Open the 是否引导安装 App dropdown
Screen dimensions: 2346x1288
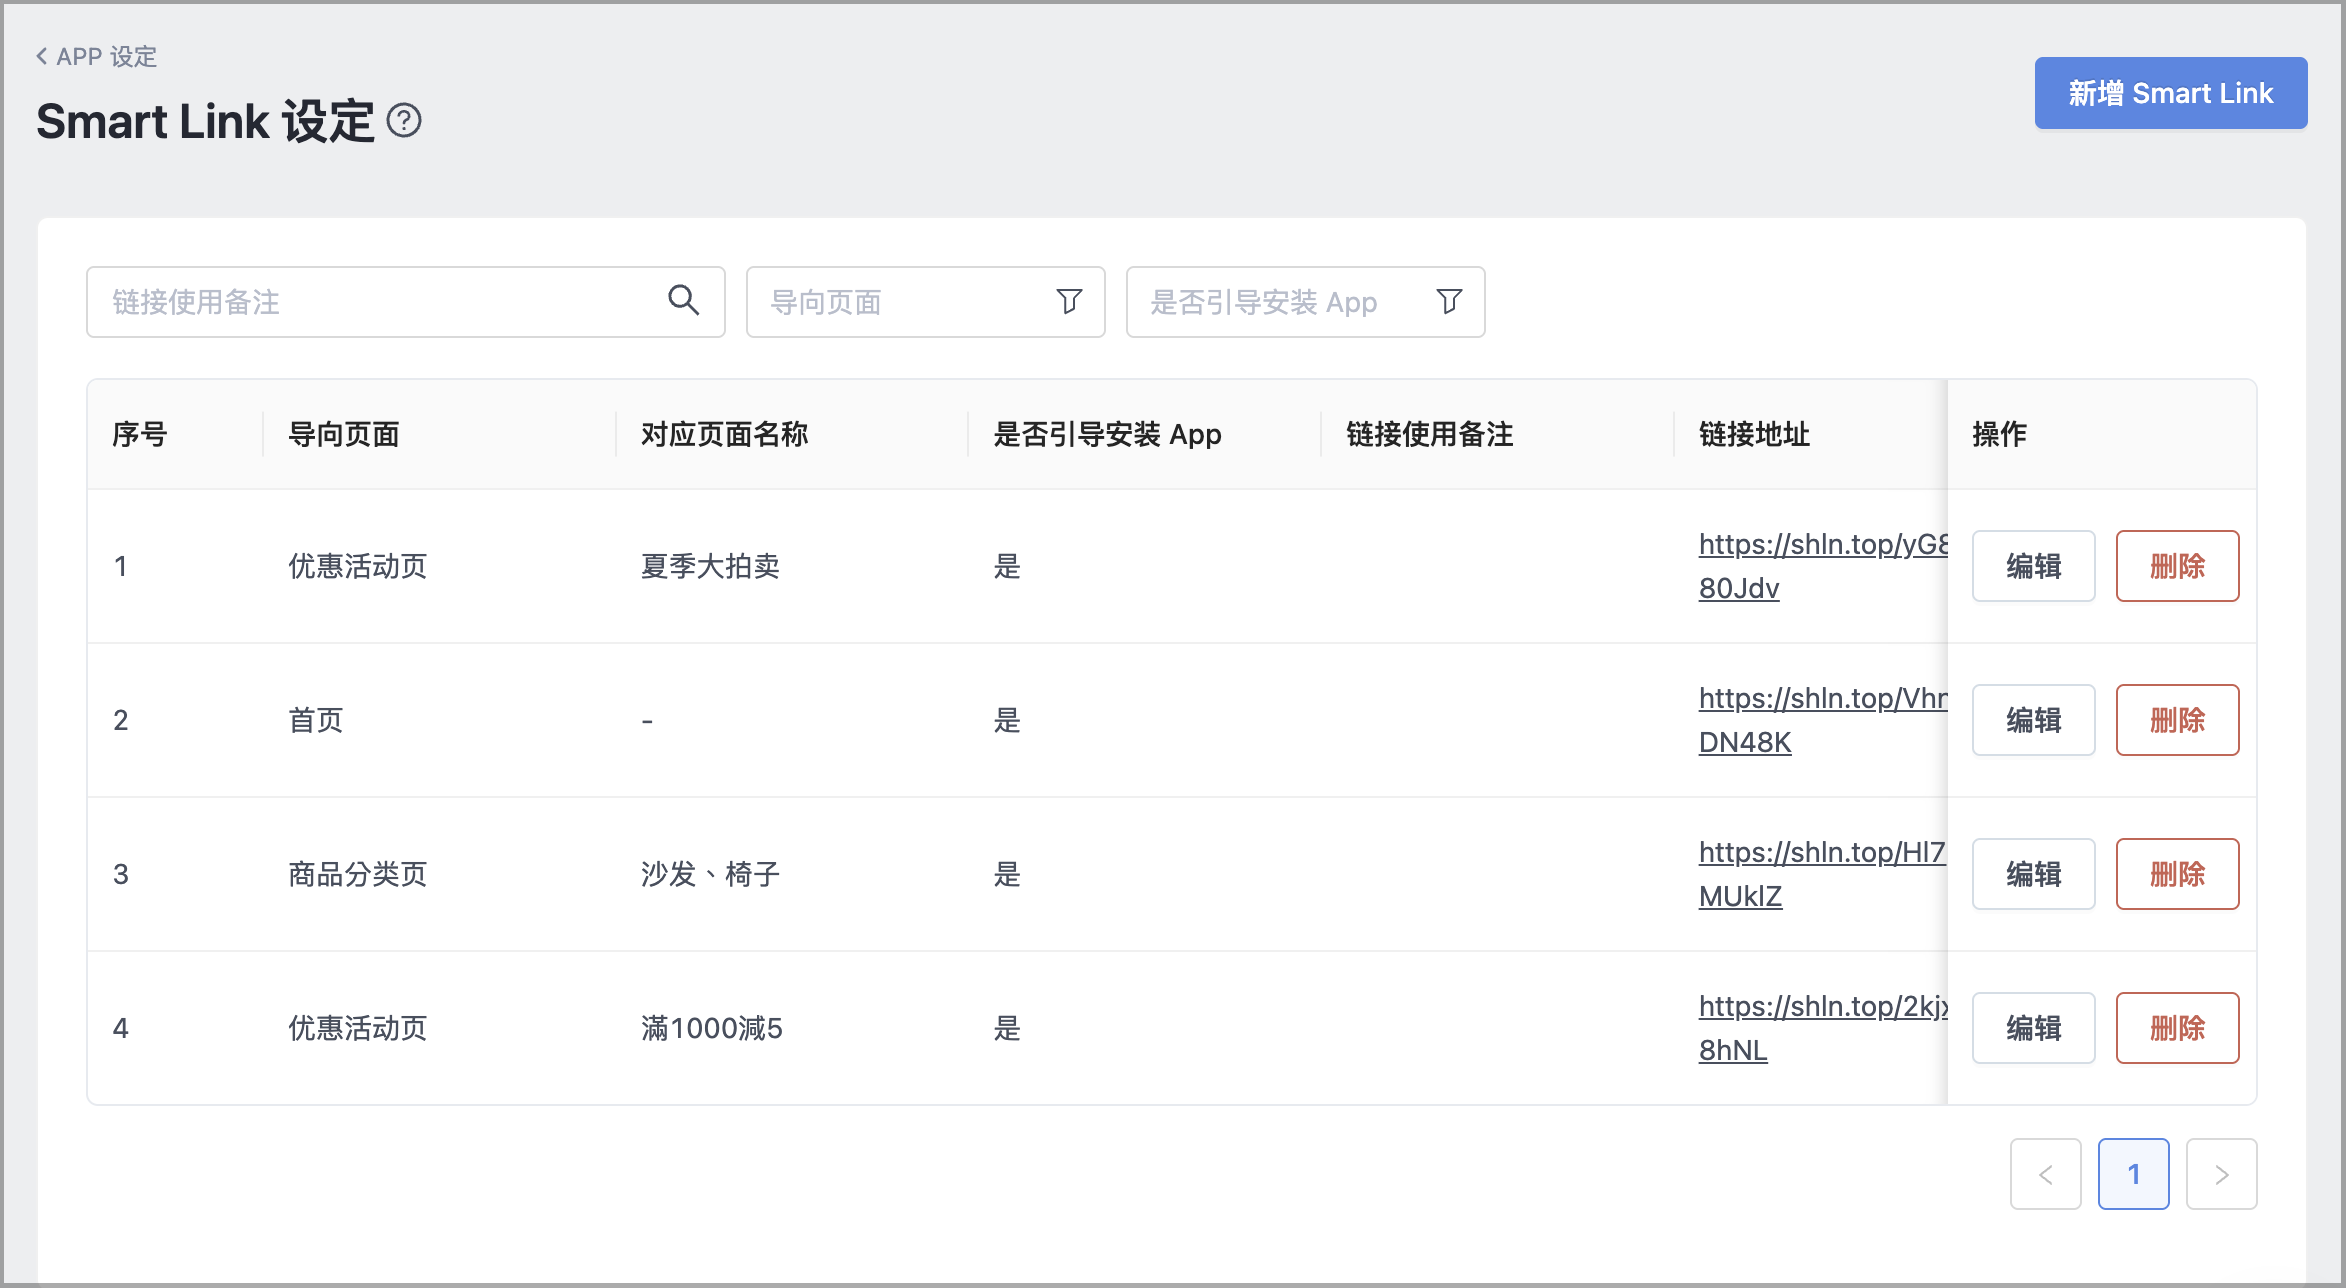coord(1306,302)
